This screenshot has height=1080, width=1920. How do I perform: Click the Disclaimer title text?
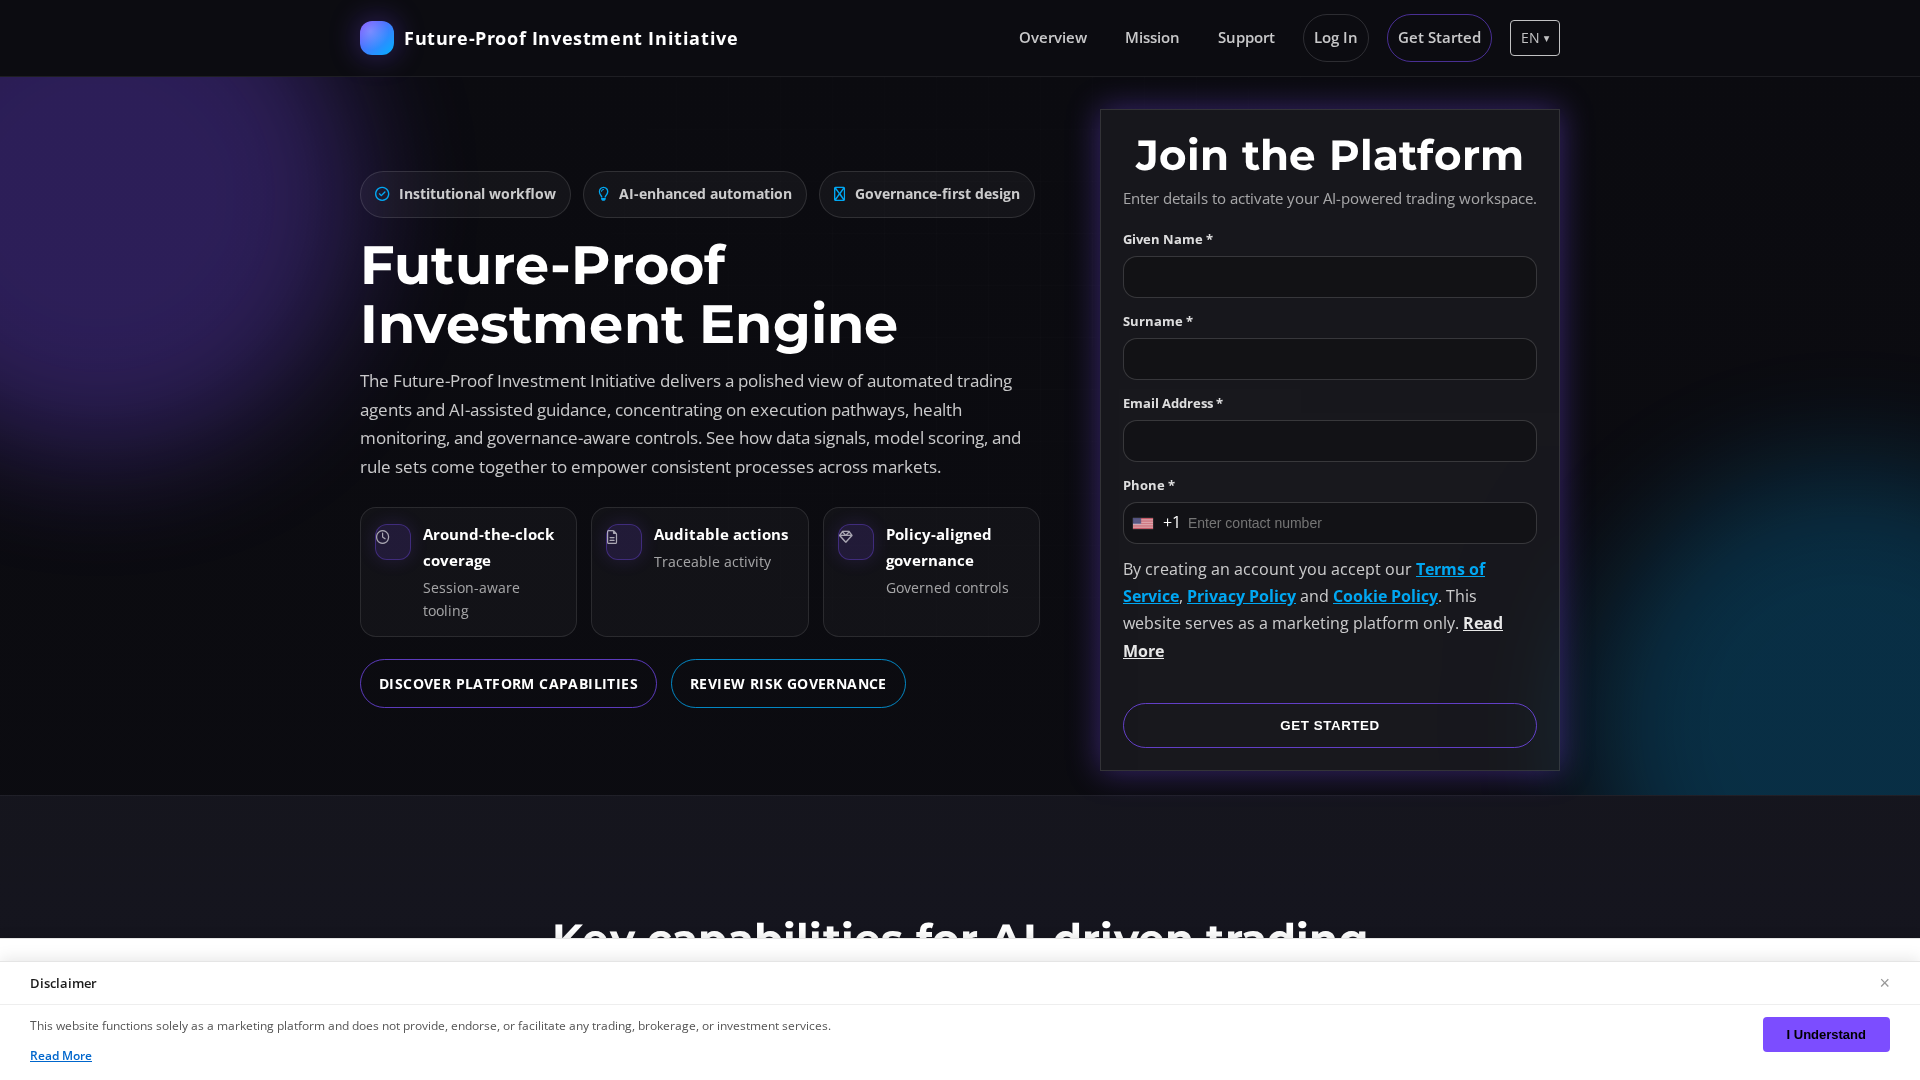click(x=63, y=984)
